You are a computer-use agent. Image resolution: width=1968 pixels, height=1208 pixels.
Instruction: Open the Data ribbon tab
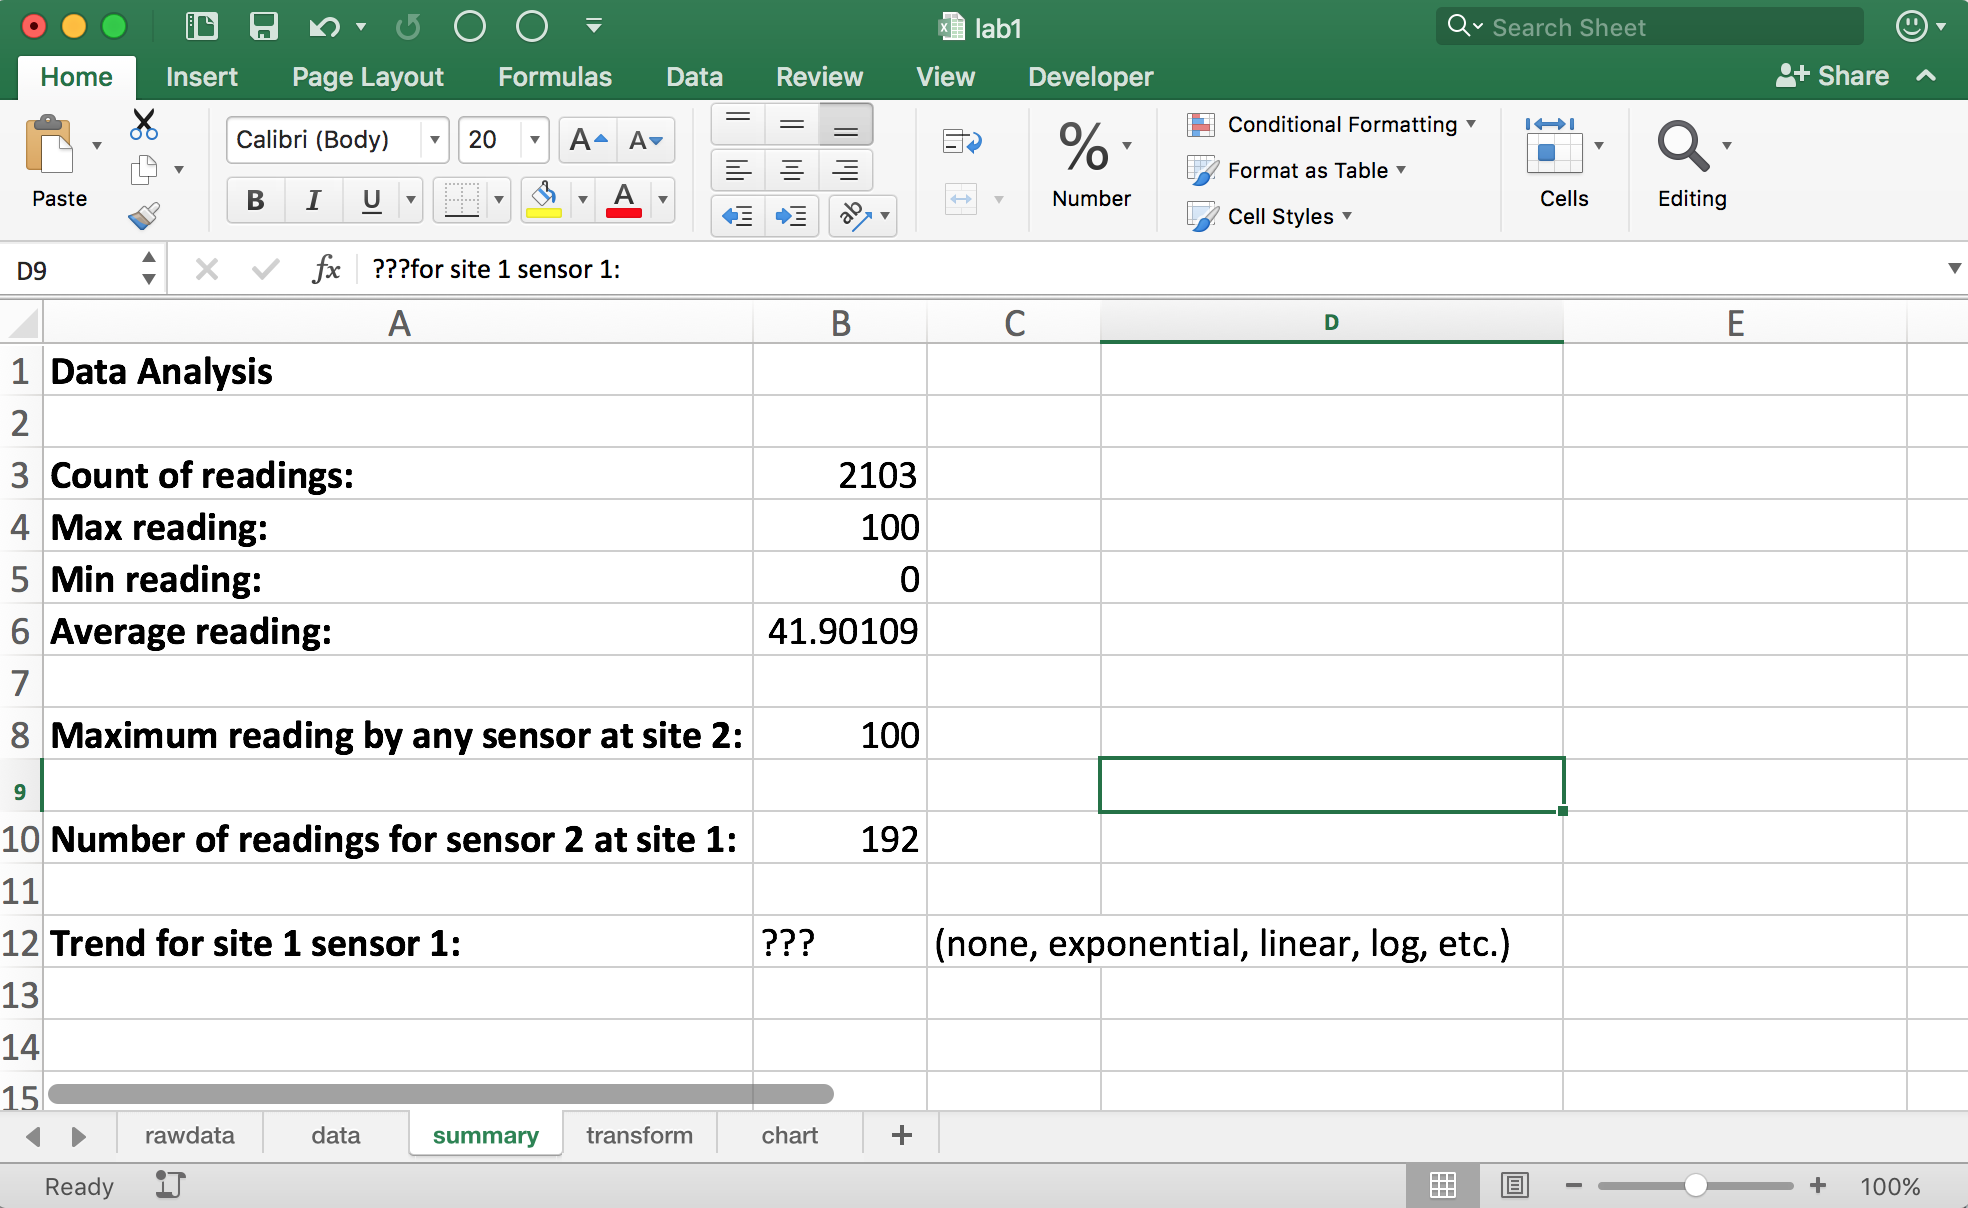click(x=694, y=77)
